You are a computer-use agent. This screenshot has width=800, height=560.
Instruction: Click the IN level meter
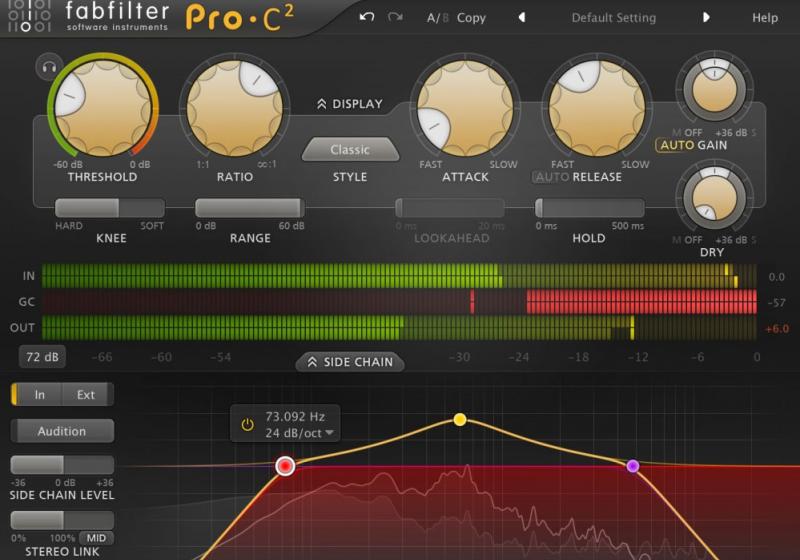(399, 276)
